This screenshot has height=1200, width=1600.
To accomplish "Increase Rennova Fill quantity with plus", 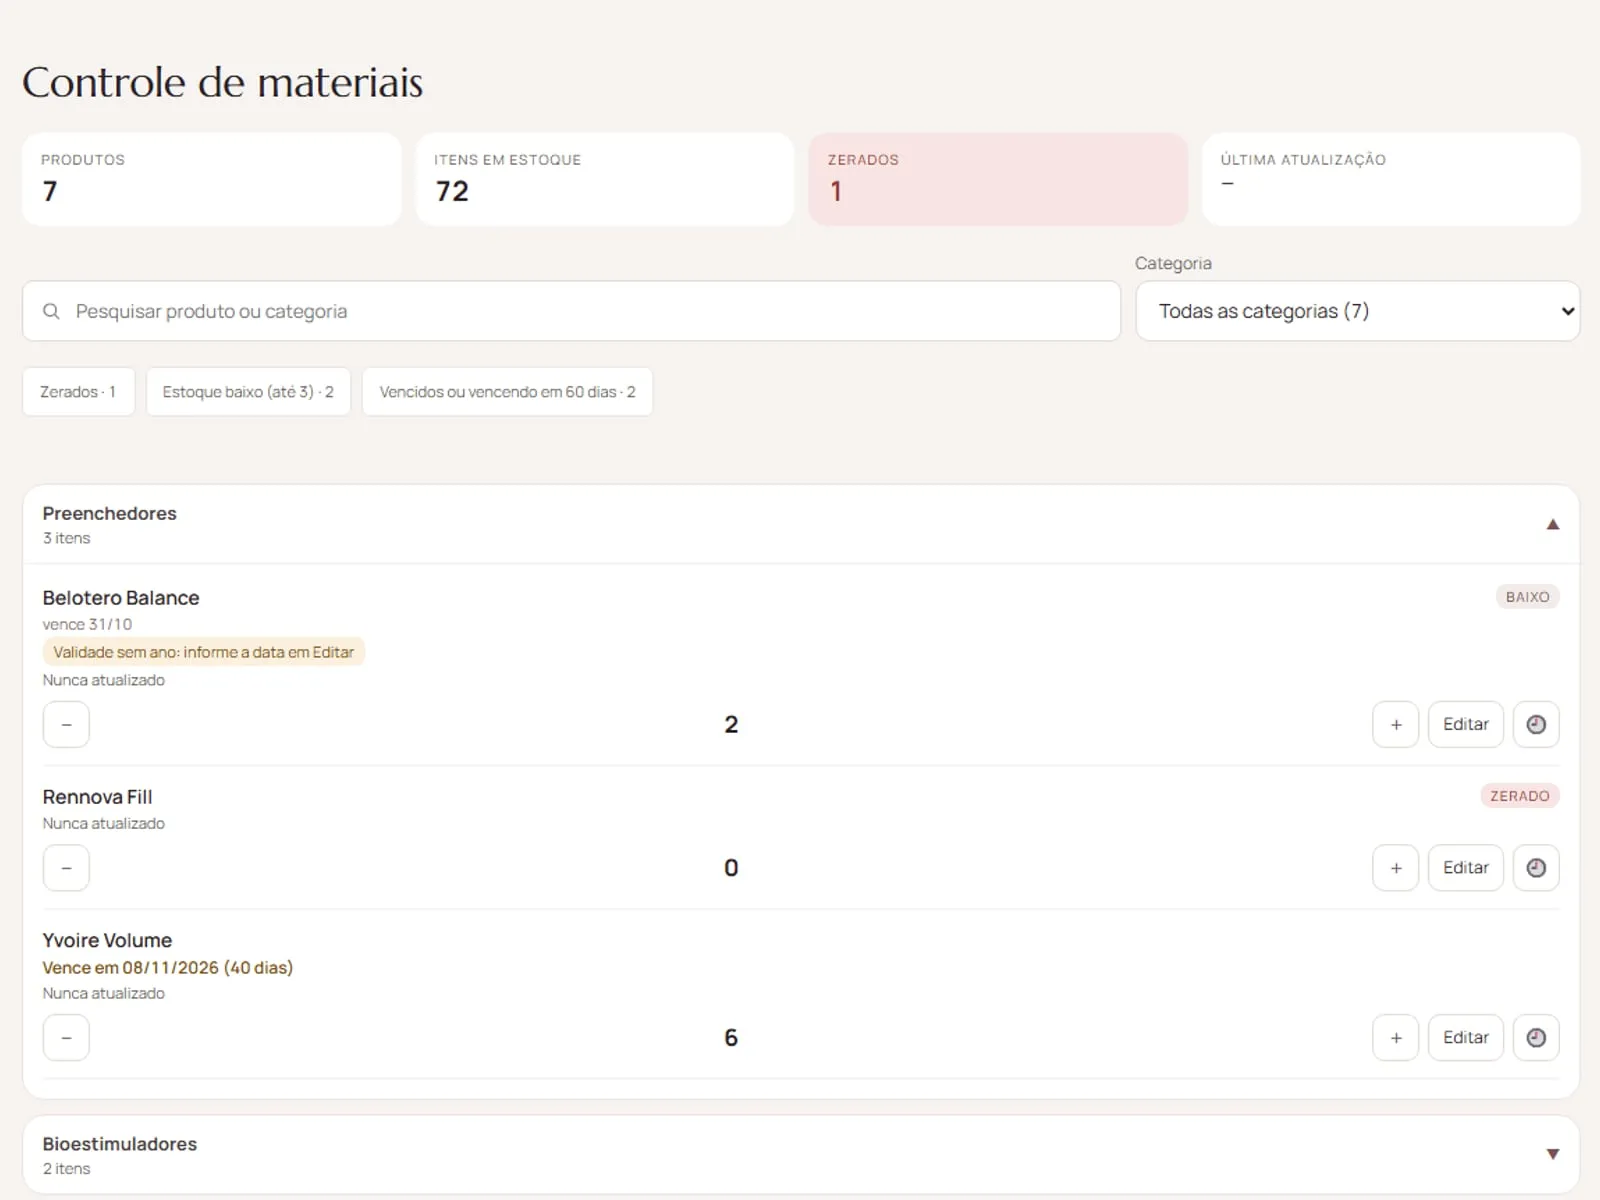I will pos(1396,868).
